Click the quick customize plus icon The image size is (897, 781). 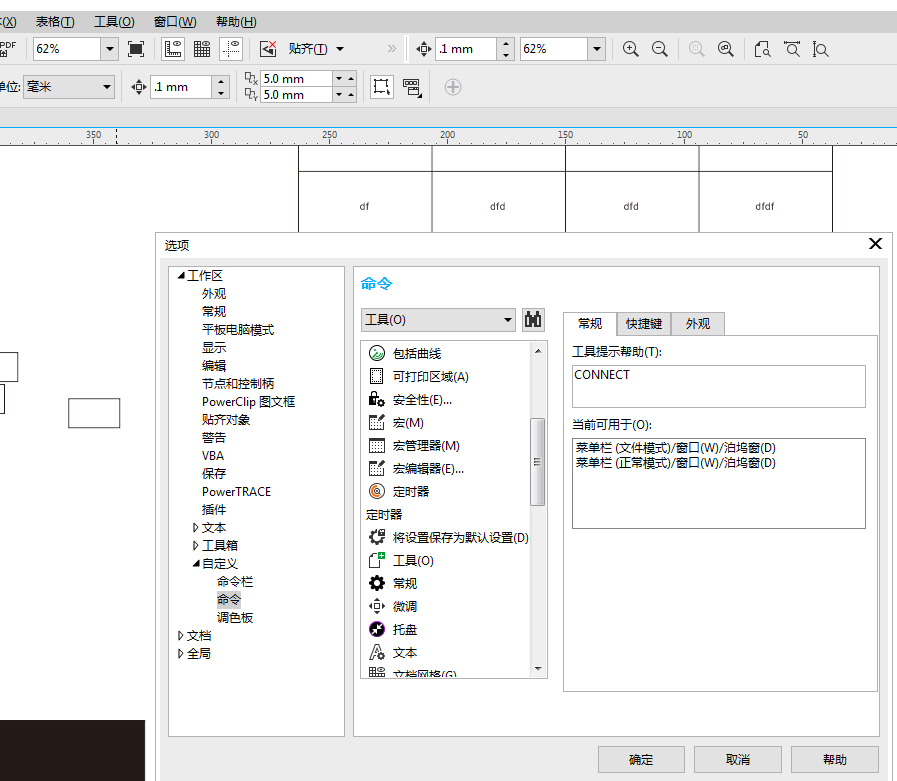tap(453, 87)
